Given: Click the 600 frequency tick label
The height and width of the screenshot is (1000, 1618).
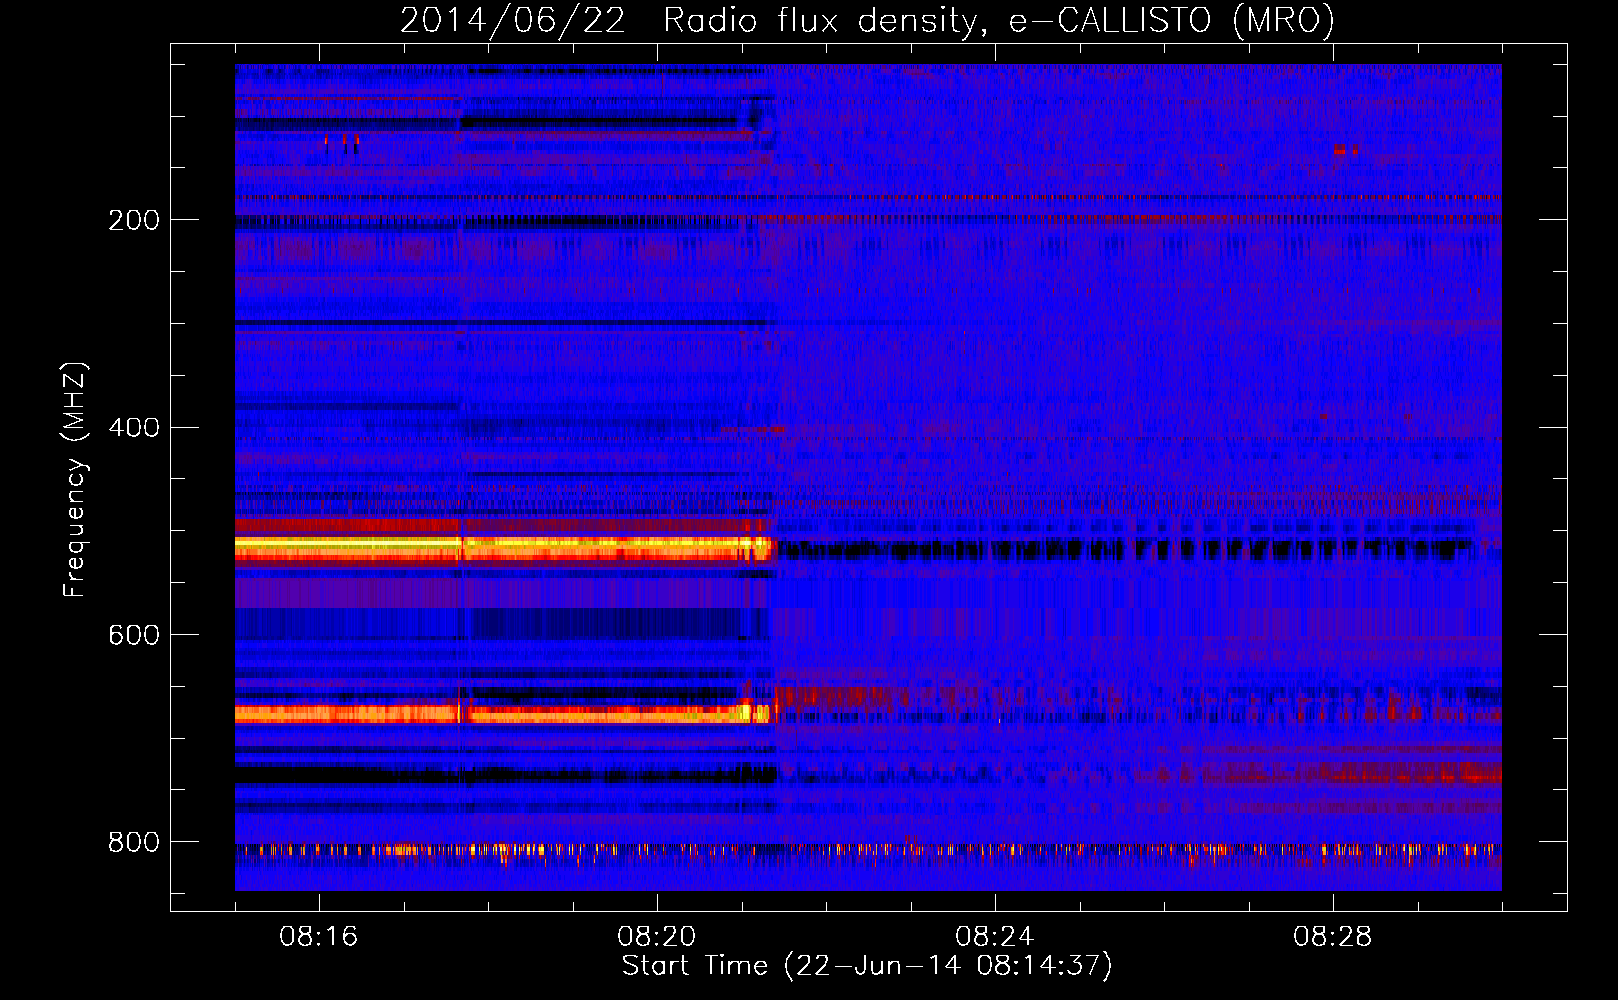Looking at the screenshot, I should point(134,635).
